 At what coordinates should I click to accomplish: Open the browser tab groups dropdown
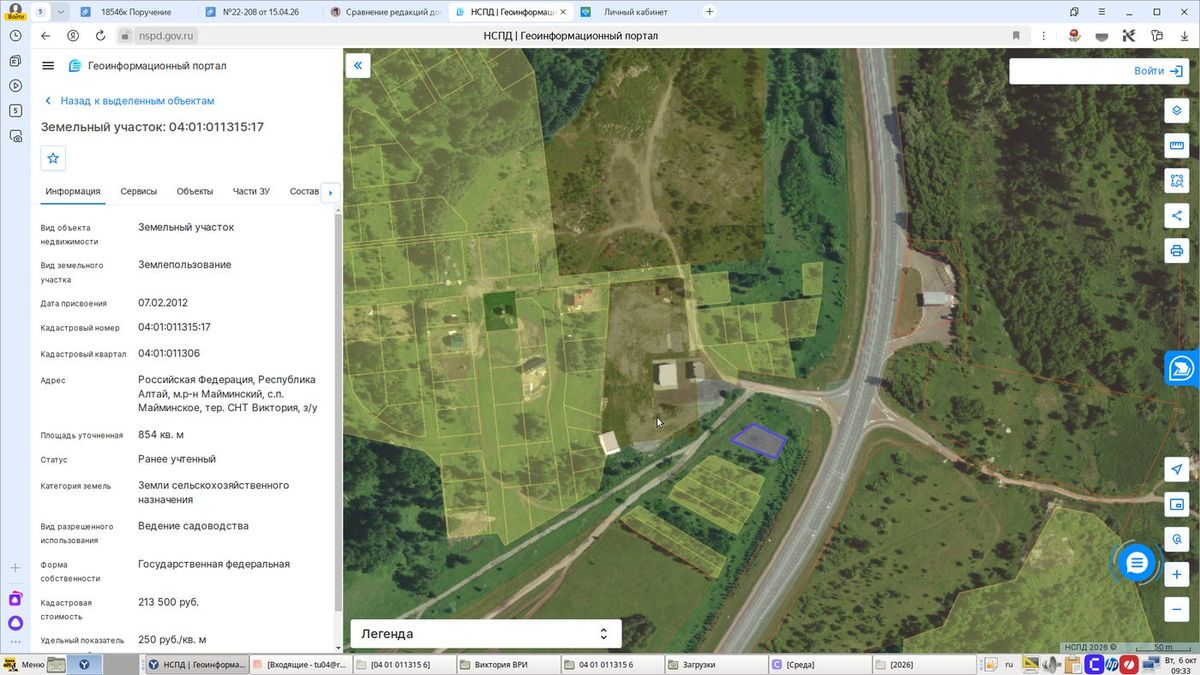[x=61, y=12]
